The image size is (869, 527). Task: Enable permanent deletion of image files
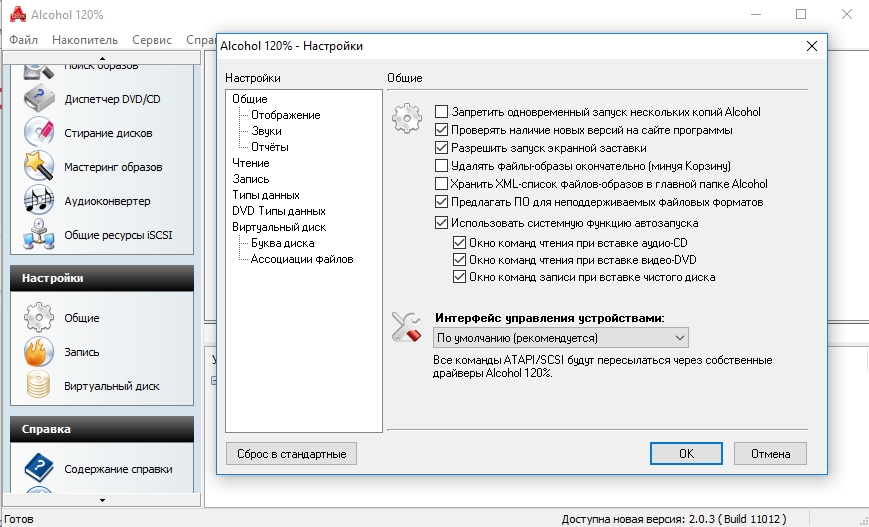pos(441,166)
